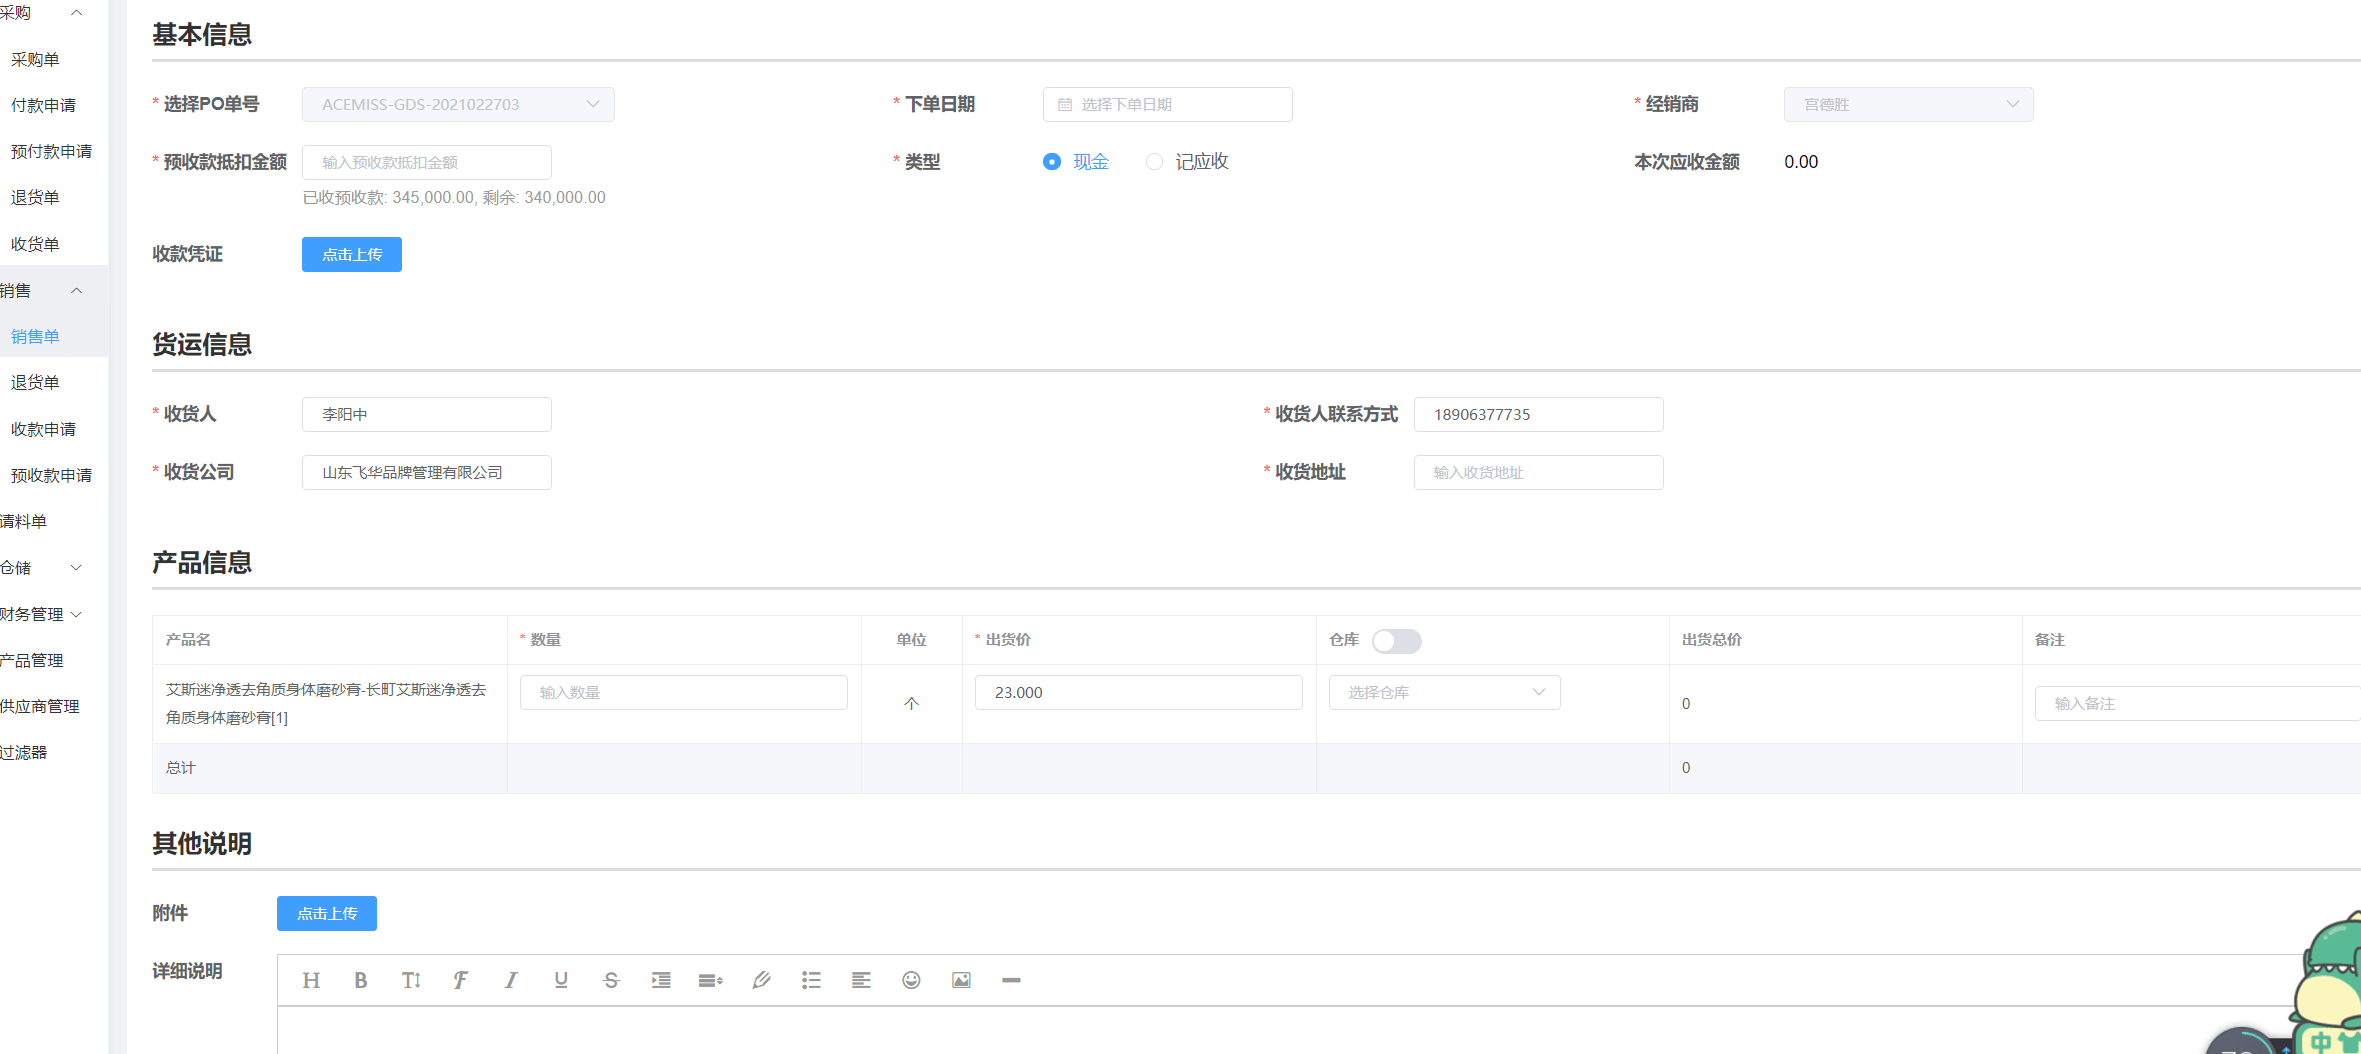
Task: Click the 已收预收款 balance hint text
Action: (454, 198)
